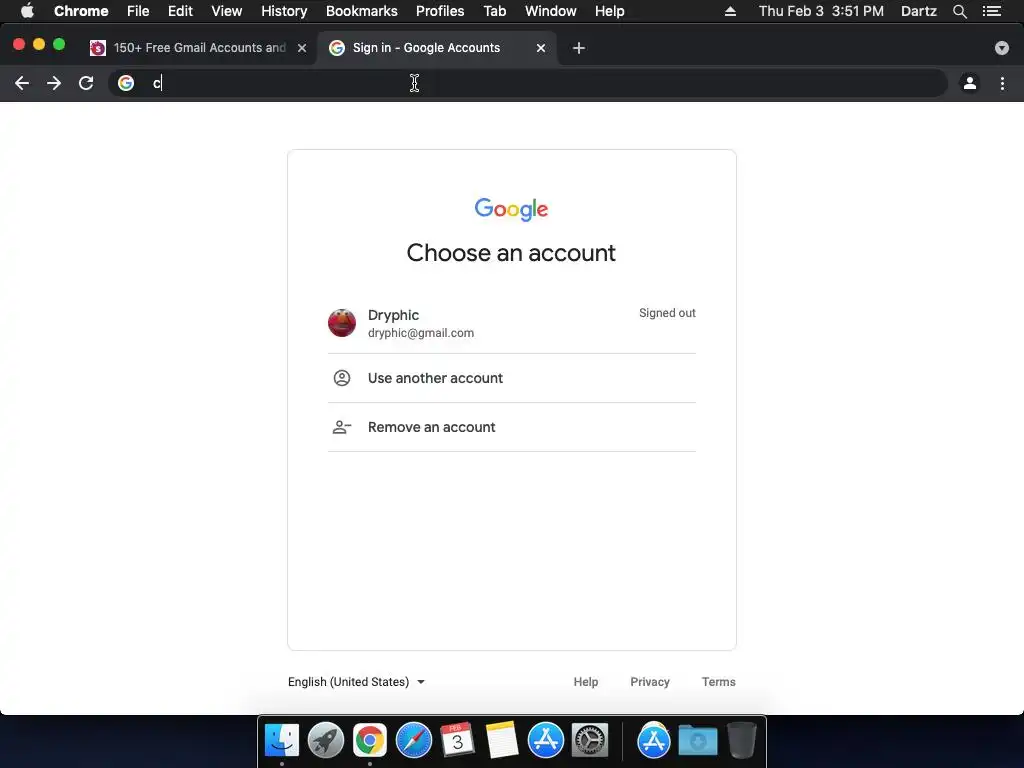The width and height of the screenshot is (1024, 768).
Task: Launch Safari from the Dock
Action: (x=413, y=741)
